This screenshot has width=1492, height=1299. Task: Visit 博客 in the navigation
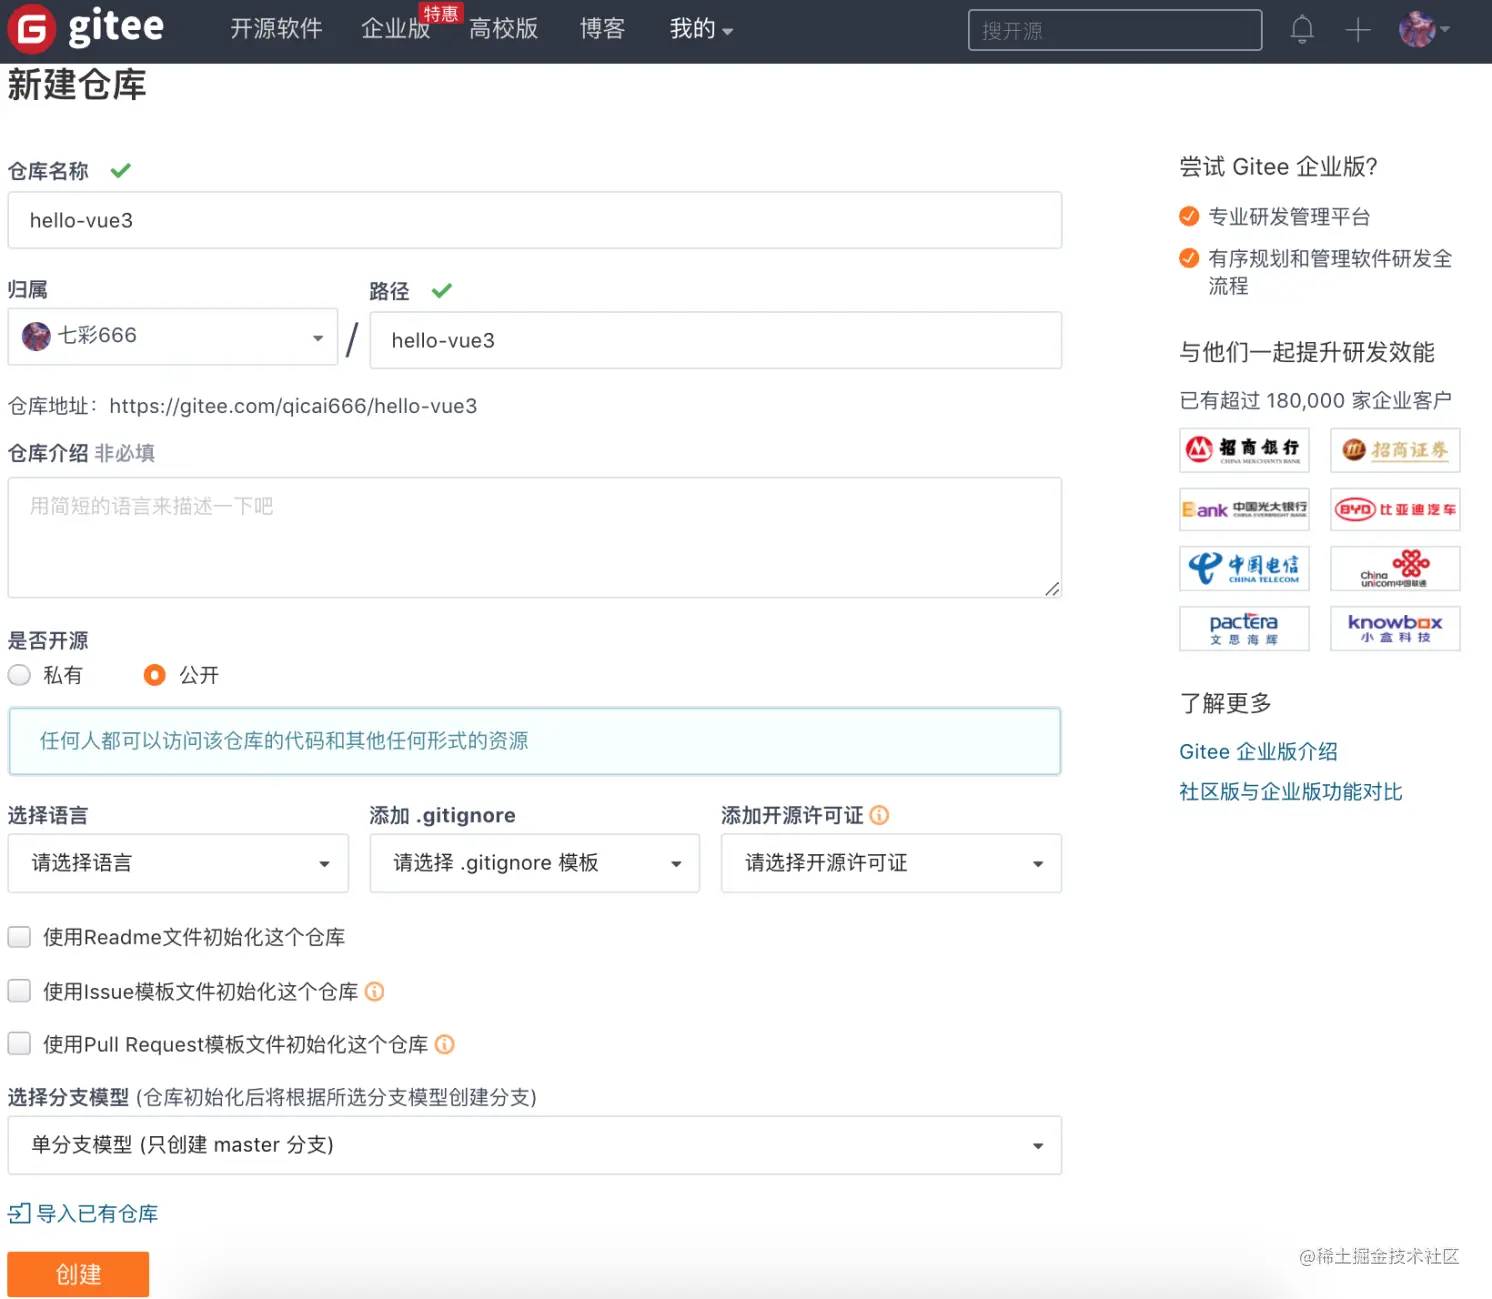coord(602,29)
